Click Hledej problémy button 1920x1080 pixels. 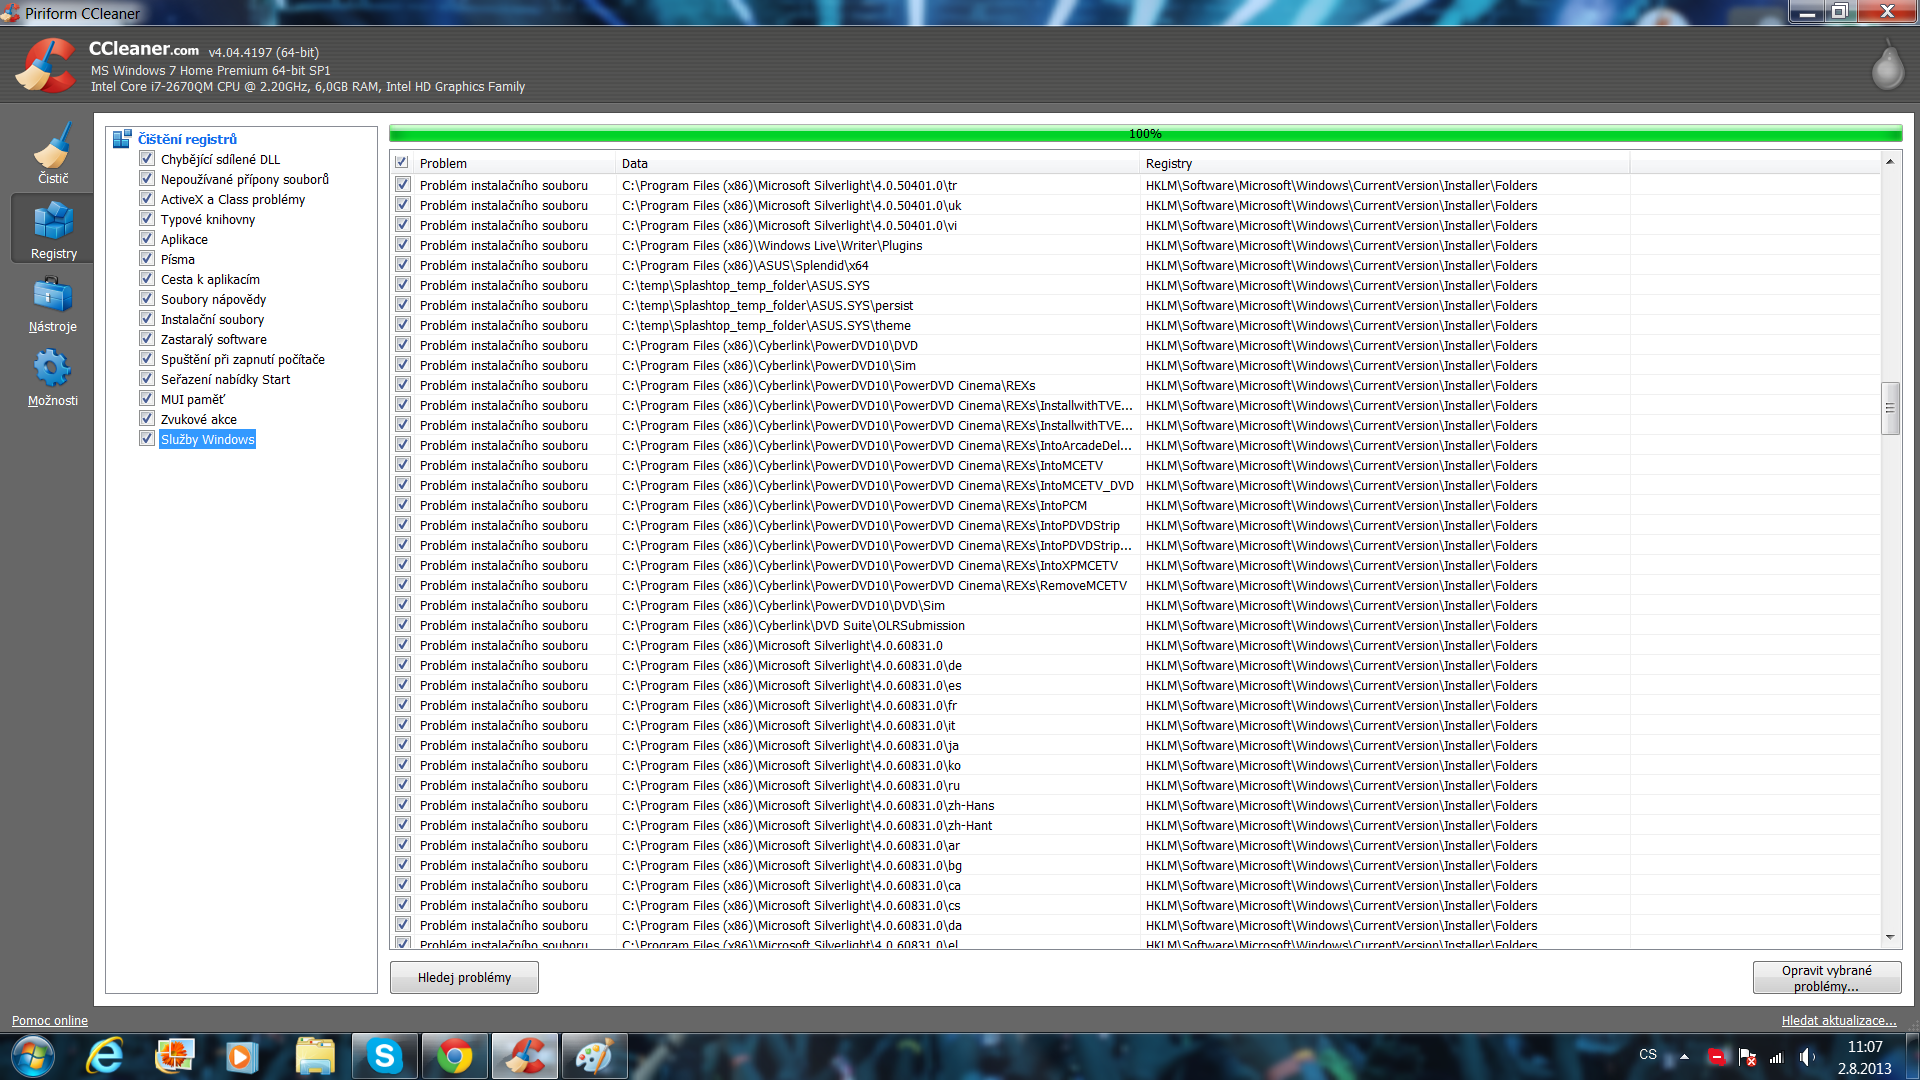coord(464,977)
